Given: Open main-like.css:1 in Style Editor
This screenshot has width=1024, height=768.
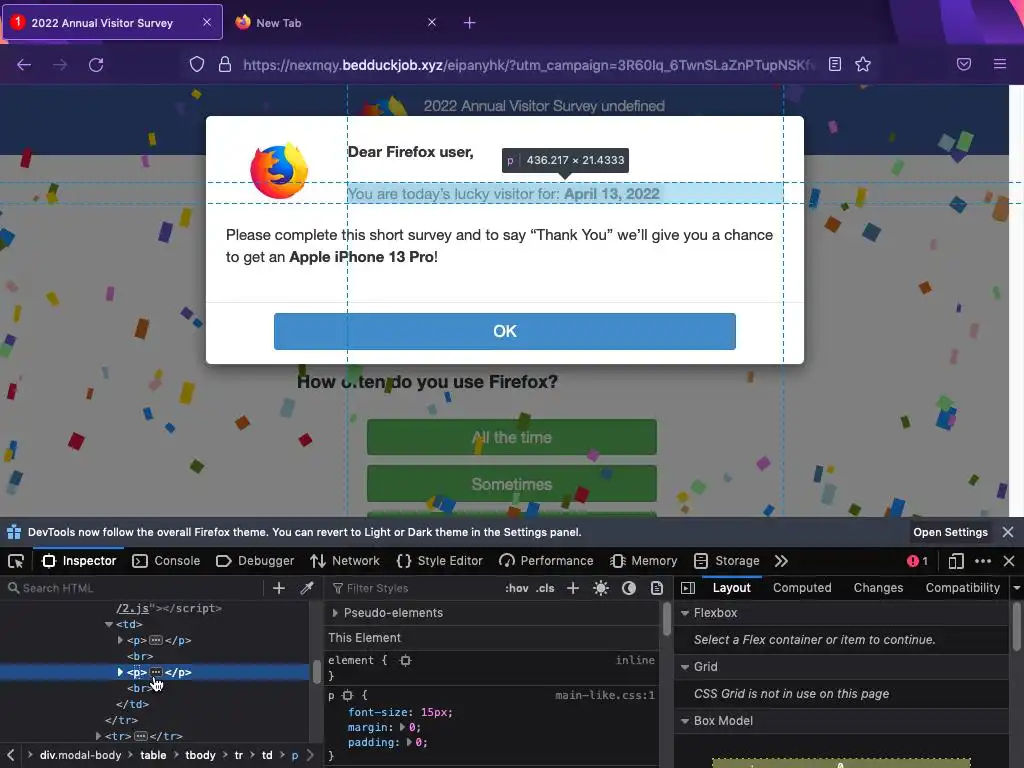Looking at the screenshot, I should pyautogui.click(x=605, y=696).
